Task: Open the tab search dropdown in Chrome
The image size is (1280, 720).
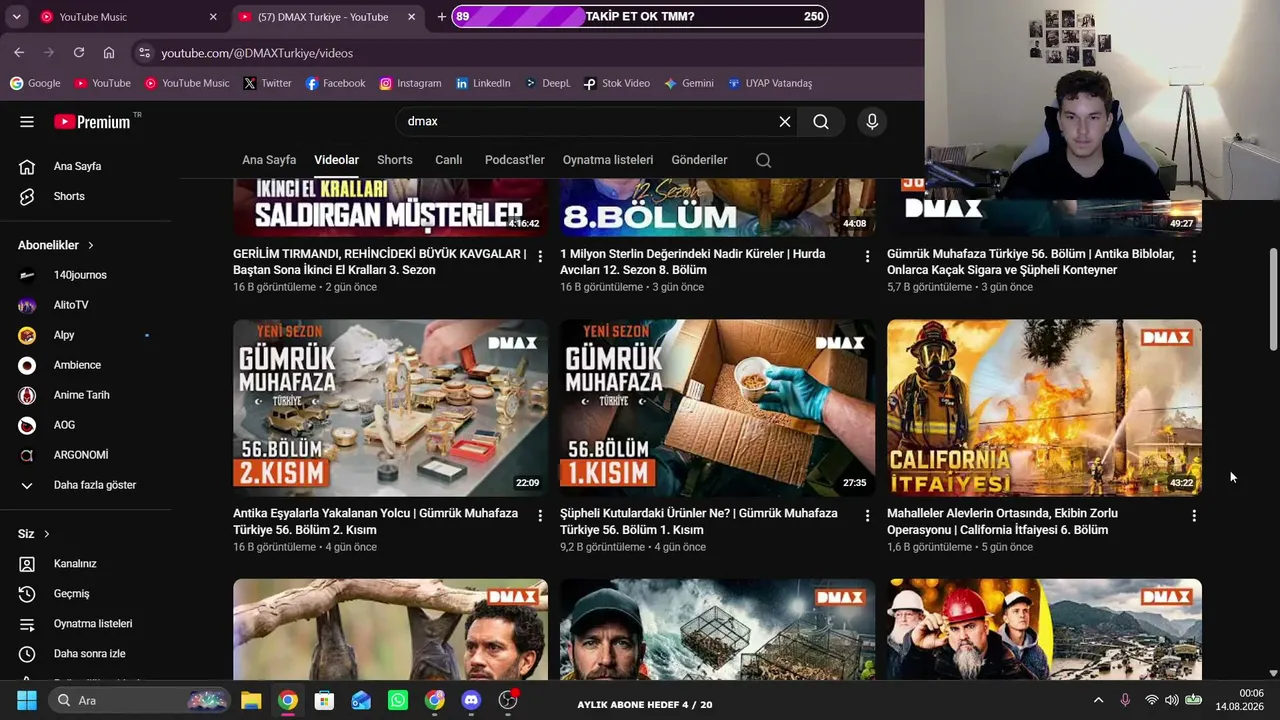Action: pos(16,17)
